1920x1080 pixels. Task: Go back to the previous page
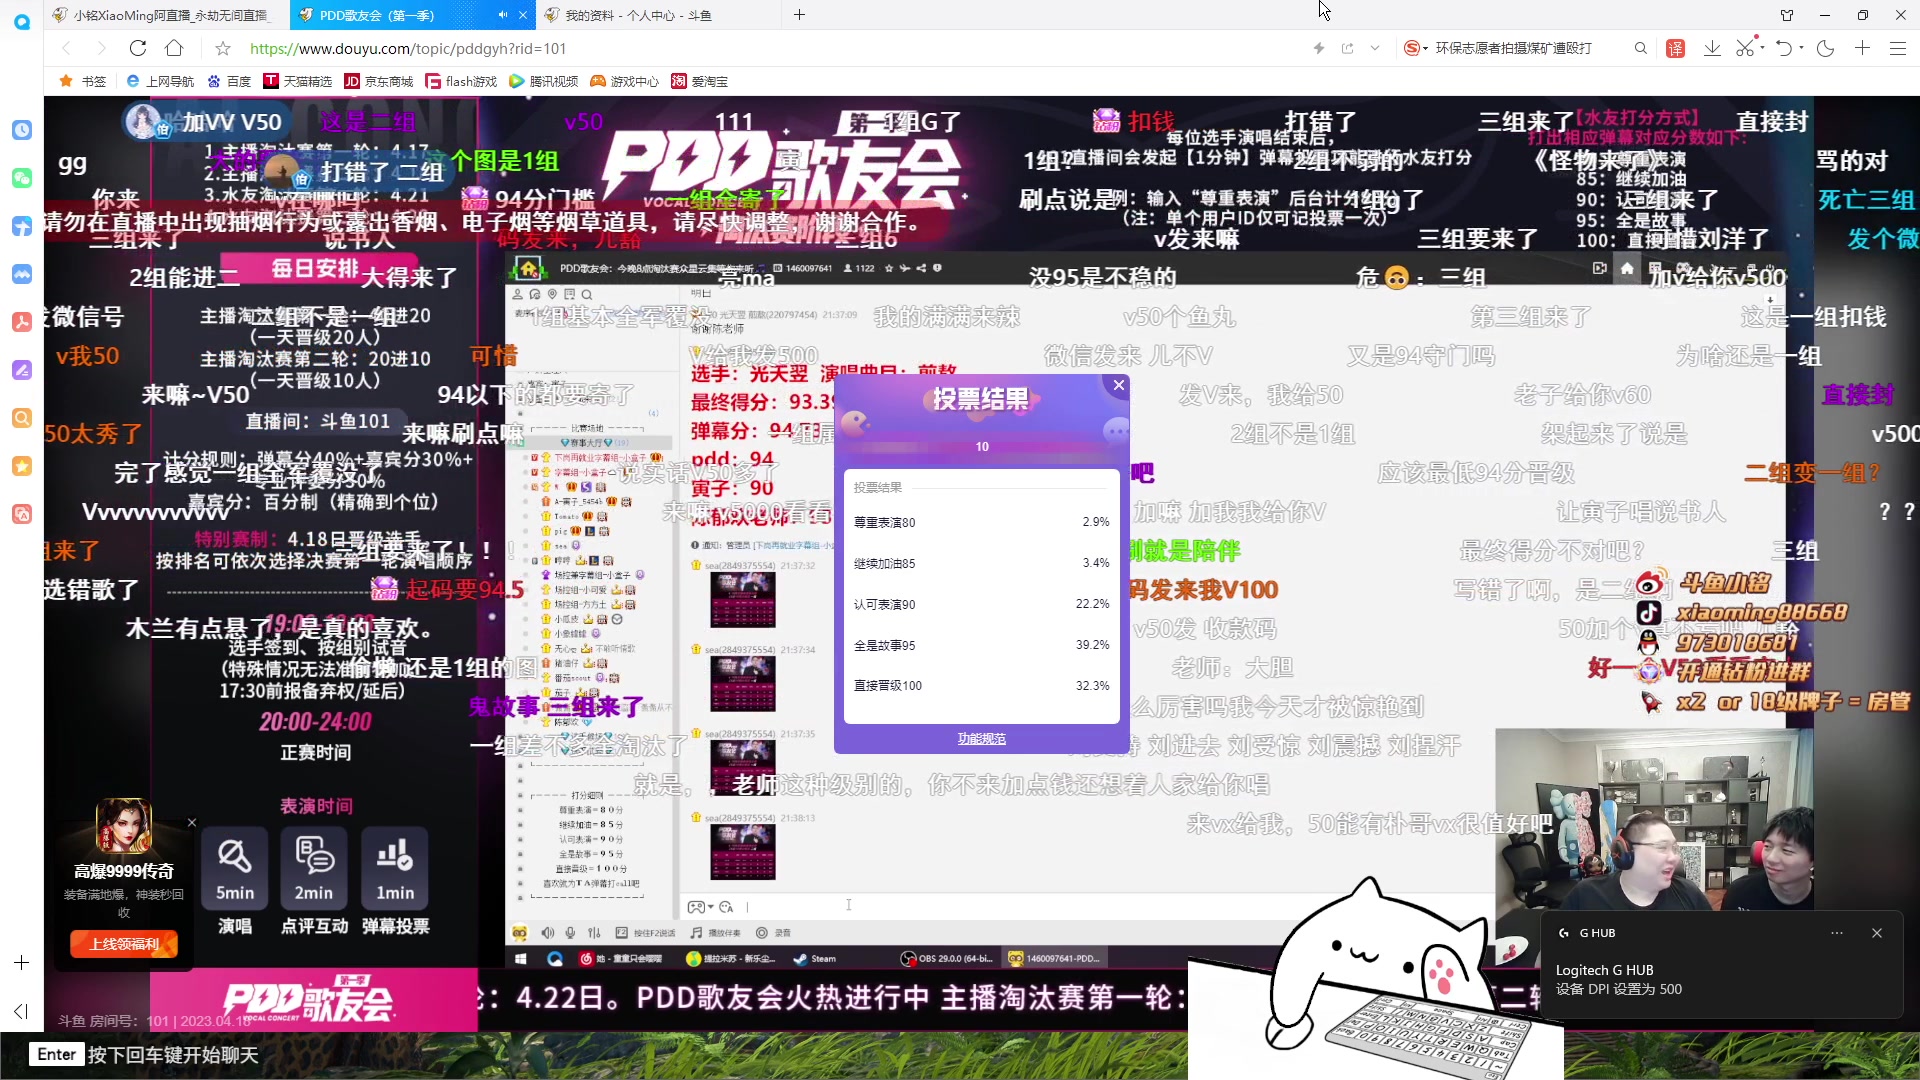(66, 48)
